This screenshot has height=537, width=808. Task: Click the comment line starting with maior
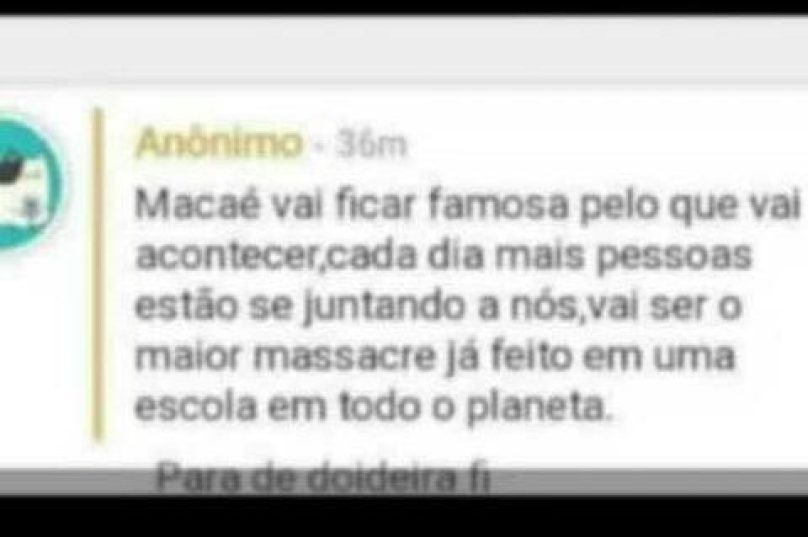(434, 357)
